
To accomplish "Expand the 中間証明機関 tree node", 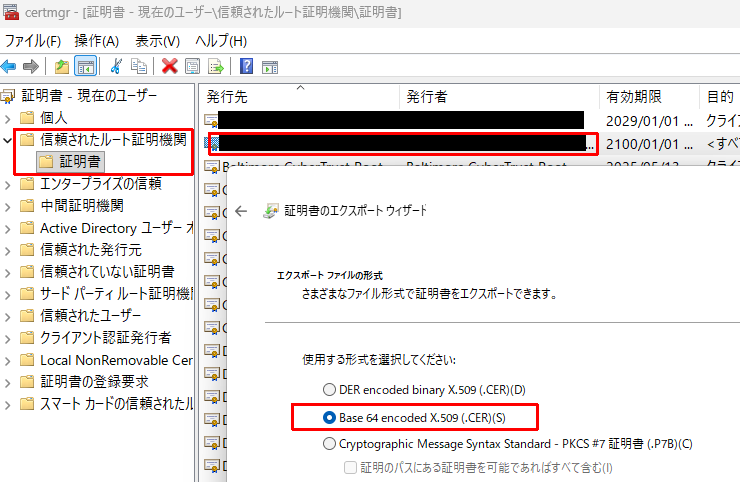I will [9, 206].
